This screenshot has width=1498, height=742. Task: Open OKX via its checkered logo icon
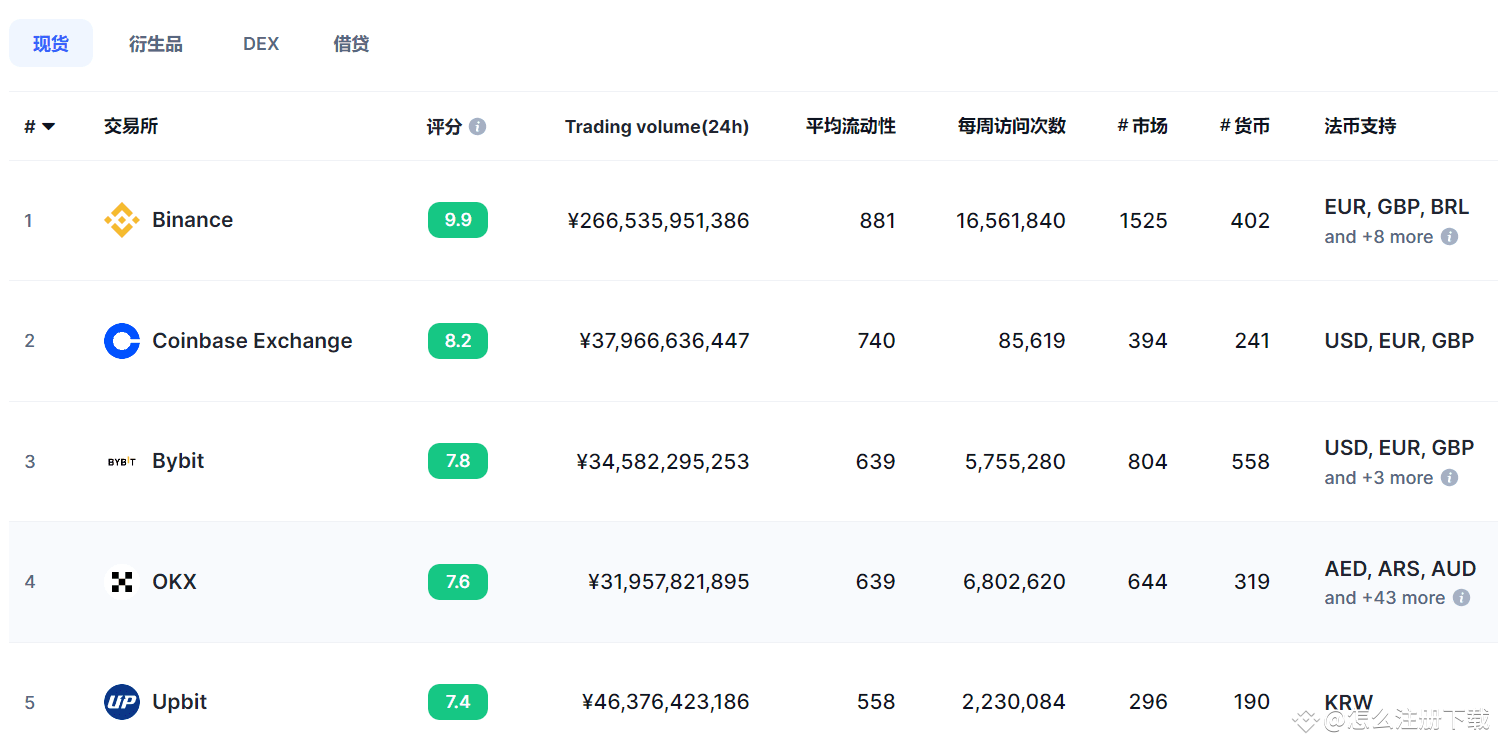tap(120, 582)
